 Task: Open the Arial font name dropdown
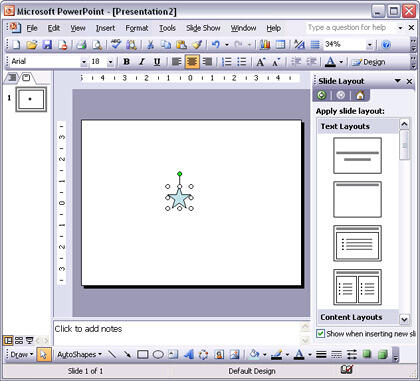pyautogui.click(x=84, y=62)
